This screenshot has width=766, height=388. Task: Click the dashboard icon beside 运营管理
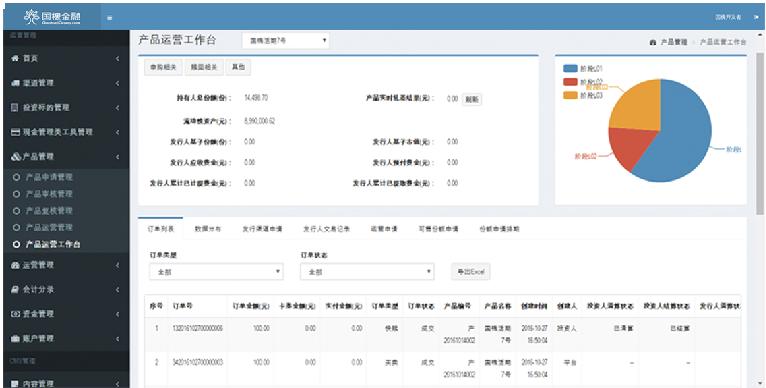[x=15, y=265]
